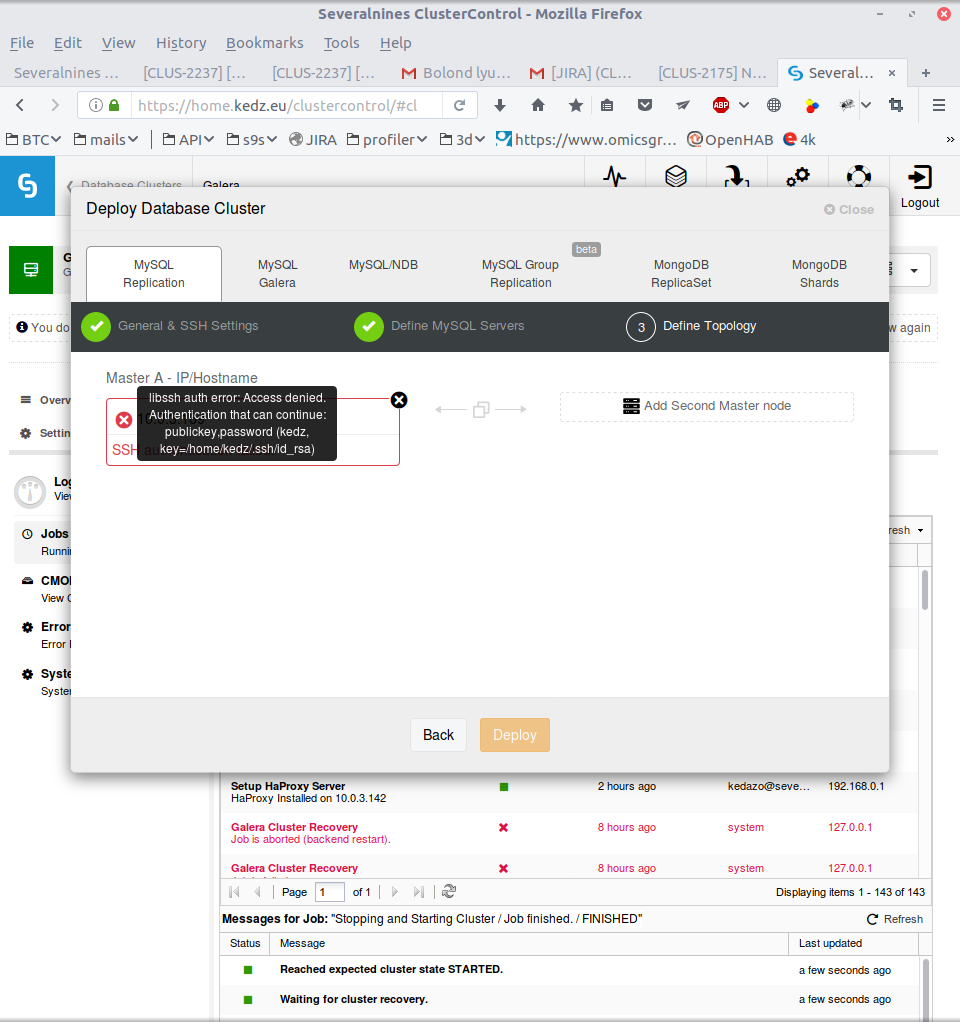Expand the s9s bookmarks folder
Screen dimensions: 960x1022
(252, 139)
